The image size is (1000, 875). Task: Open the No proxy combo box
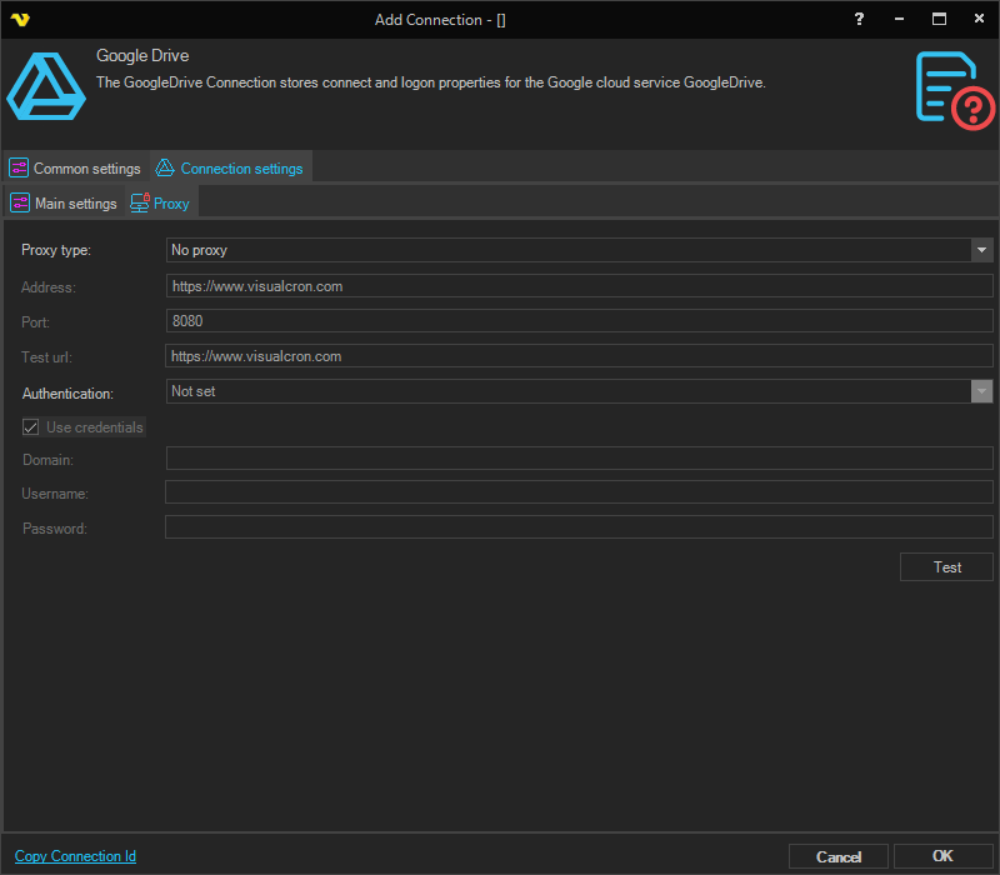(568, 250)
